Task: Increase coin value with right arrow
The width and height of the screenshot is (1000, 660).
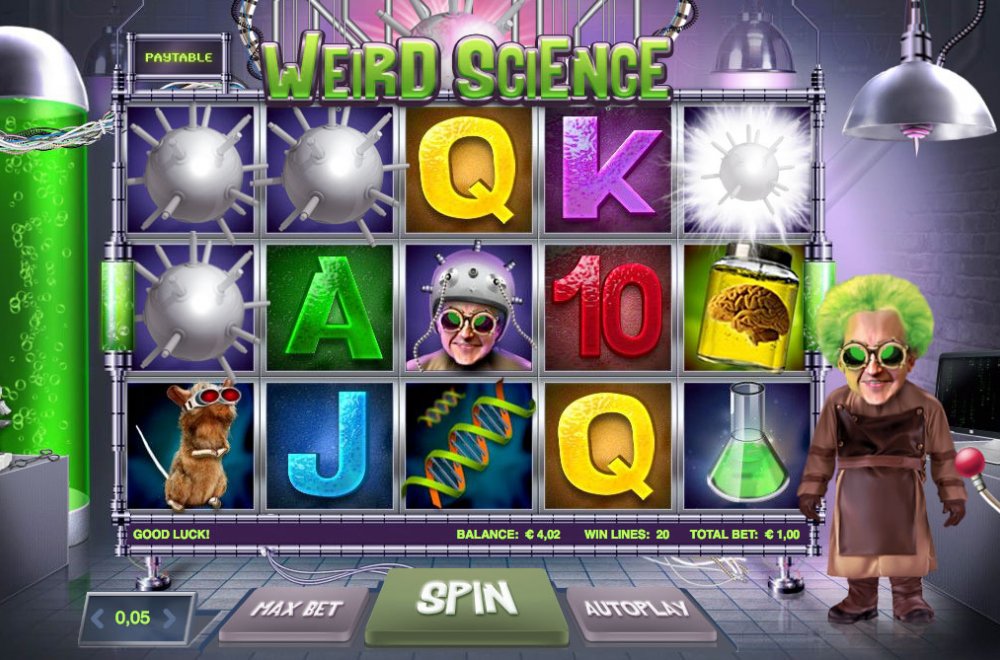Action: click(x=169, y=618)
